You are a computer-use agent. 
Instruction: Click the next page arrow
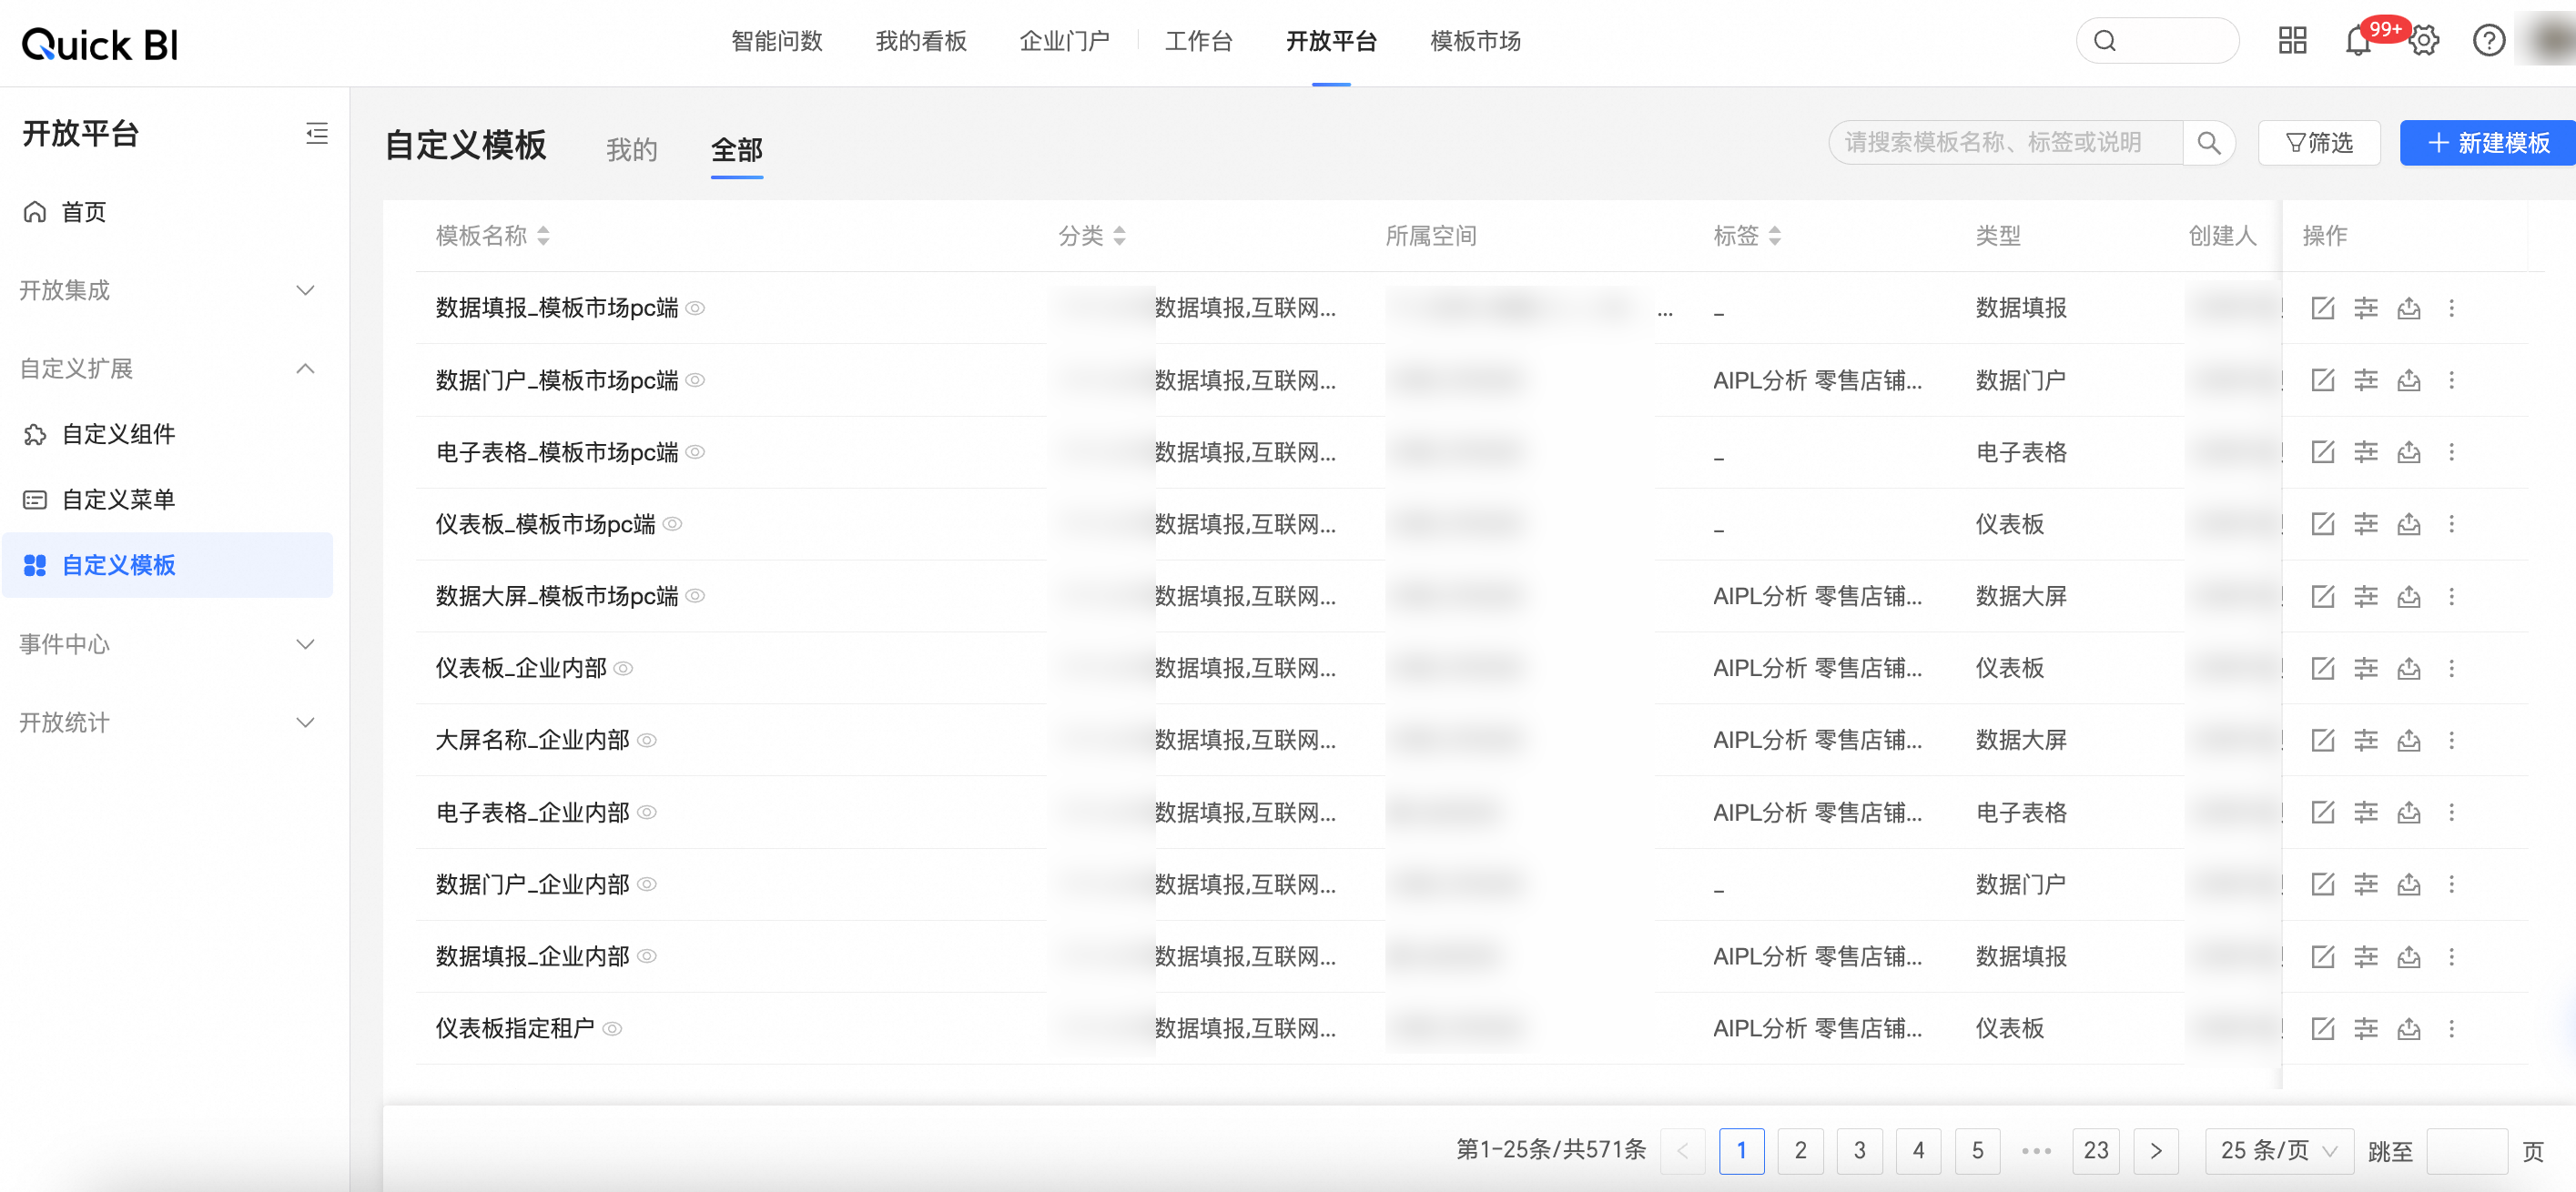coord(2156,1150)
